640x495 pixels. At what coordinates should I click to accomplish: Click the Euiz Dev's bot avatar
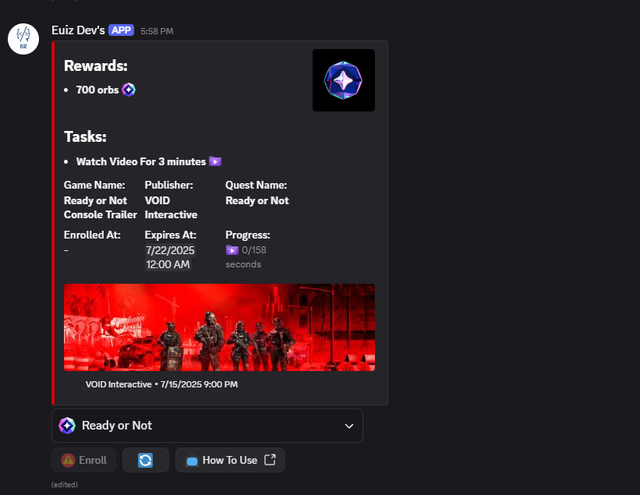pos(23,39)
